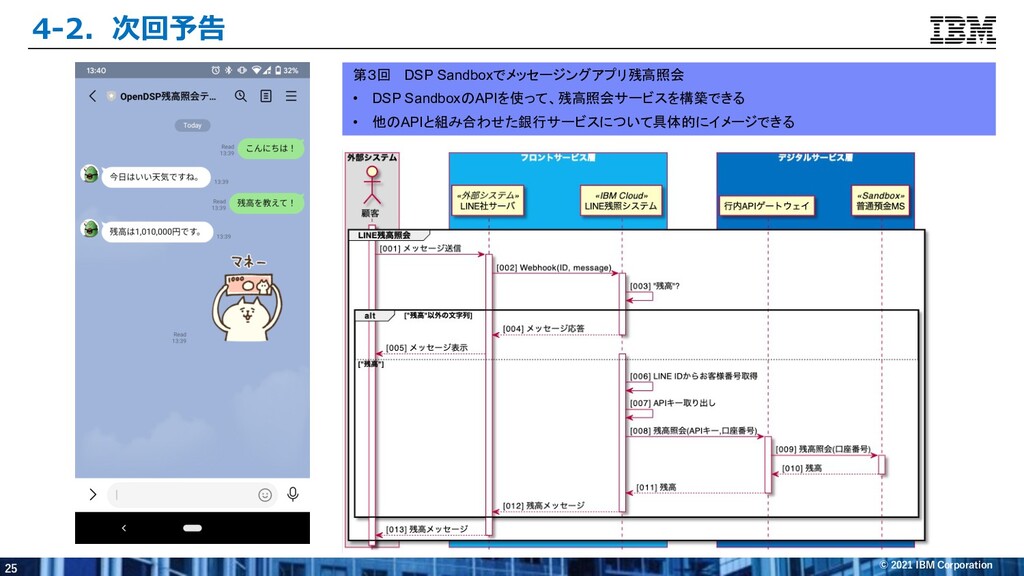Click the alt fragment label
The height and width of the screenshot is (576, 1024).
[x=370, y=315]
